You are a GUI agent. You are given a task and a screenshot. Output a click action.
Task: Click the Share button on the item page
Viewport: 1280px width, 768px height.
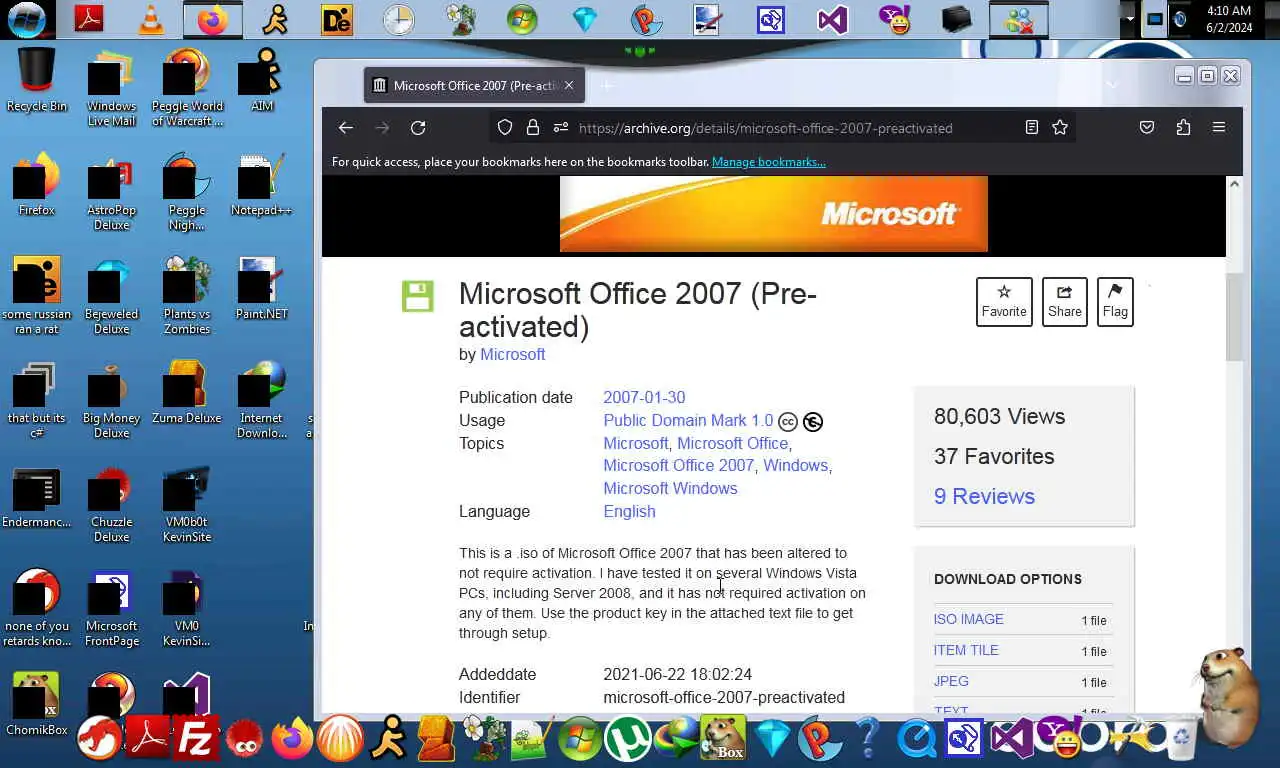click(1064, 301)
